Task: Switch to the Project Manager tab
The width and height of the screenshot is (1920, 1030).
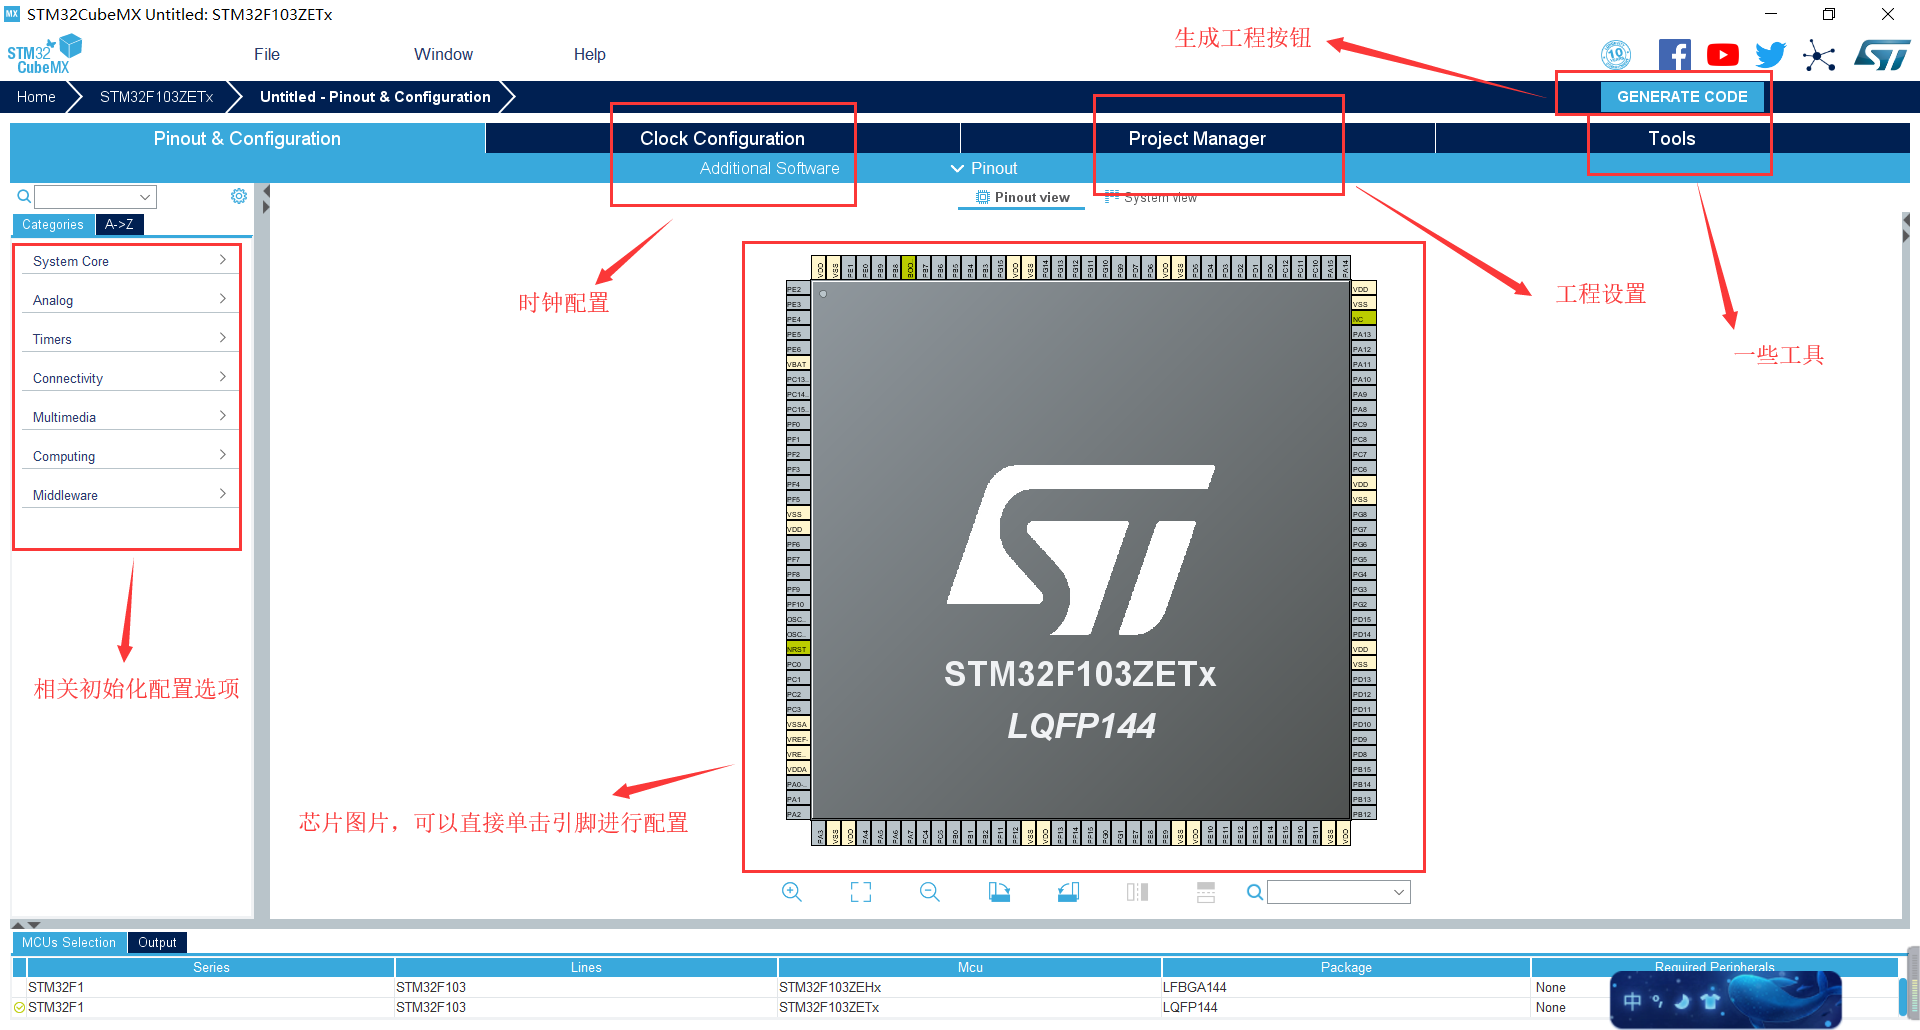Action: pyautogui.click(x=1197, y=138)
